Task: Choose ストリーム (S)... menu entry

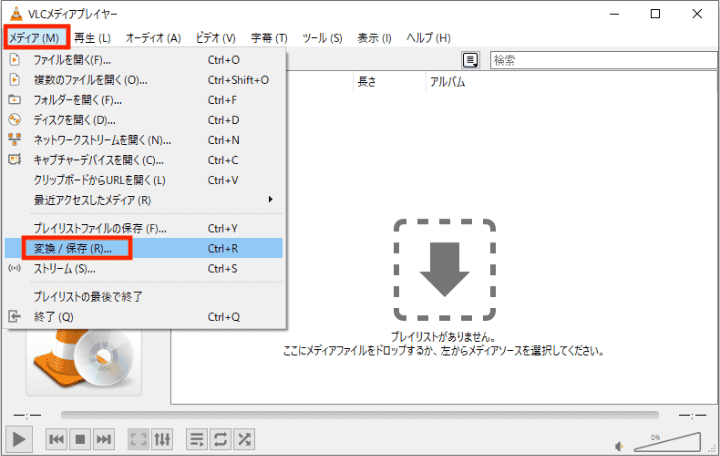Action: click(x=144, y=269)
